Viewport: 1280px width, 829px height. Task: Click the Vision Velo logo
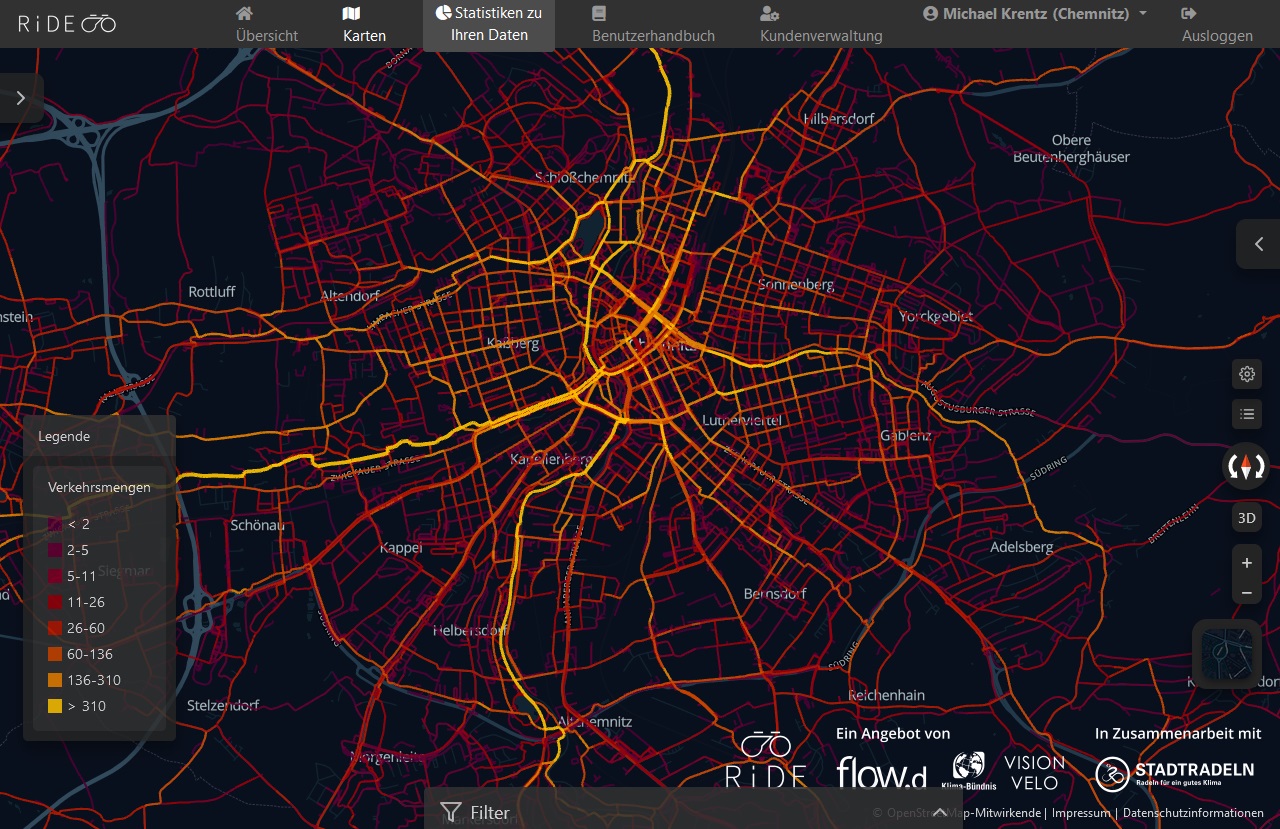pos(1034,772)
